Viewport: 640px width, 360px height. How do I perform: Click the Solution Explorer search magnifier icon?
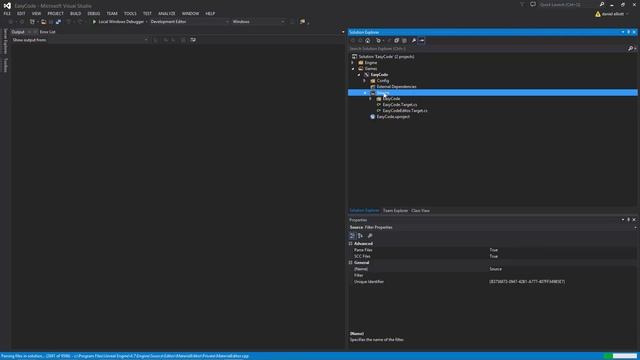[630, 49]
